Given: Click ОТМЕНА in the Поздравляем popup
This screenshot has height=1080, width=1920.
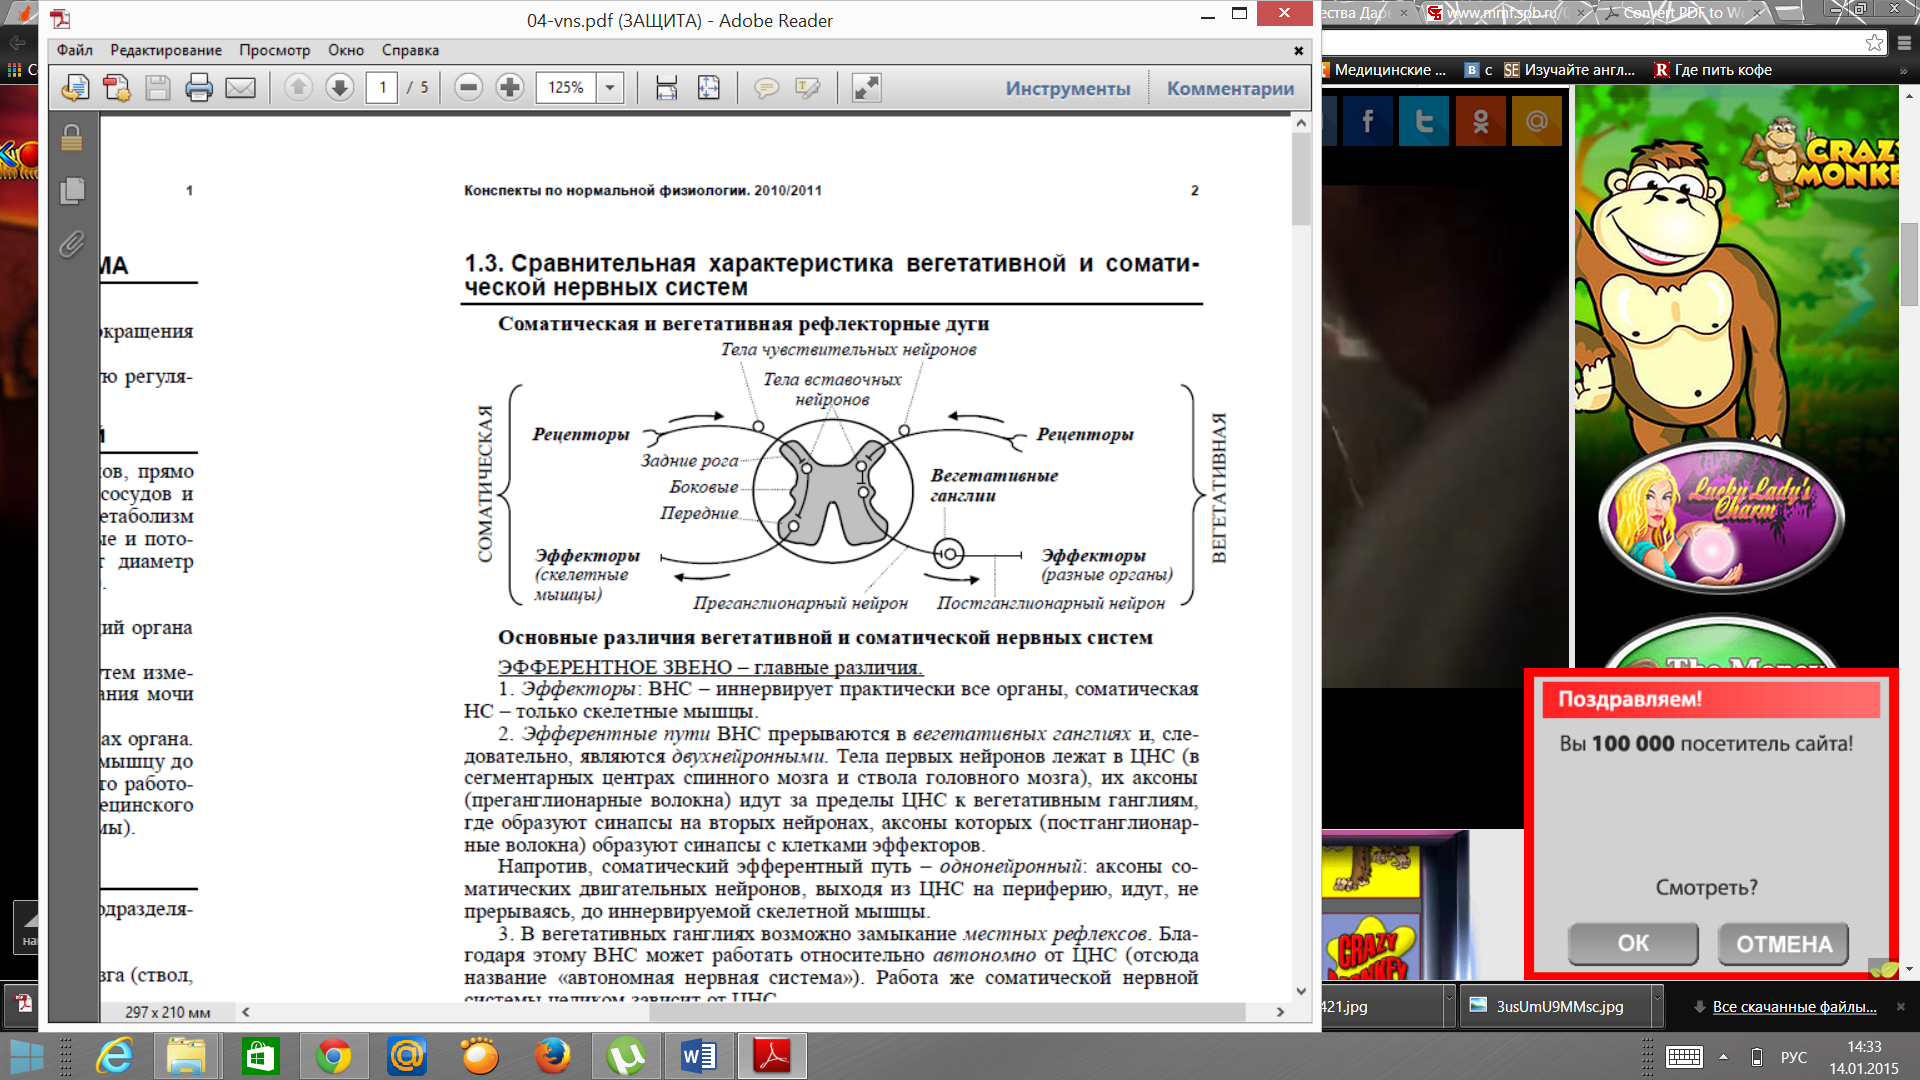Looking at the screenshot, I should (1784, 944).
